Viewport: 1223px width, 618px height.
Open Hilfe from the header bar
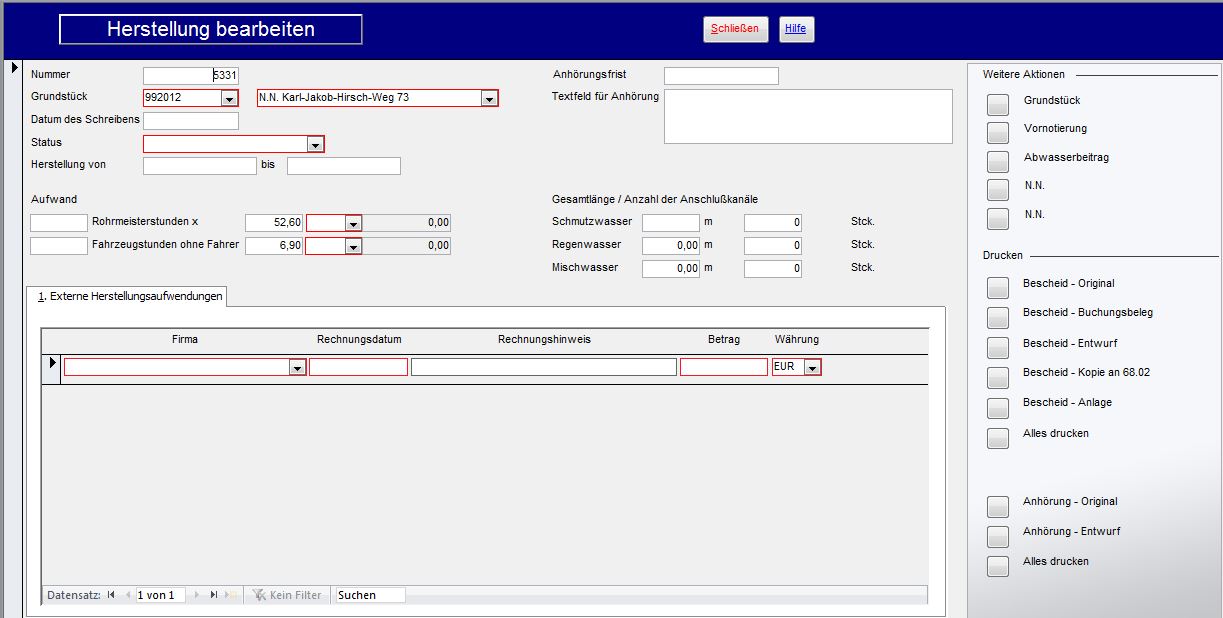[x=796, y=29]
